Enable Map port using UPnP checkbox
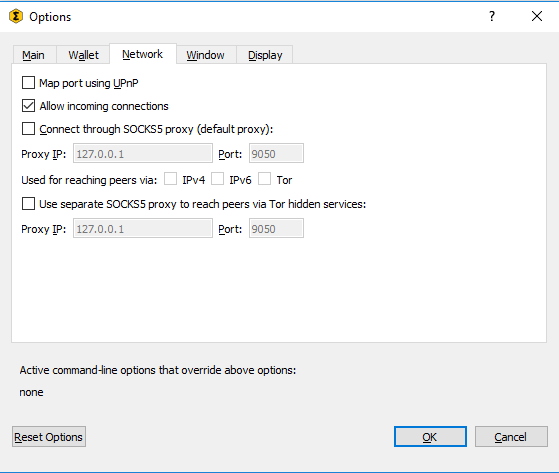Viewport: 559px width, 473px height. (29, 83)
